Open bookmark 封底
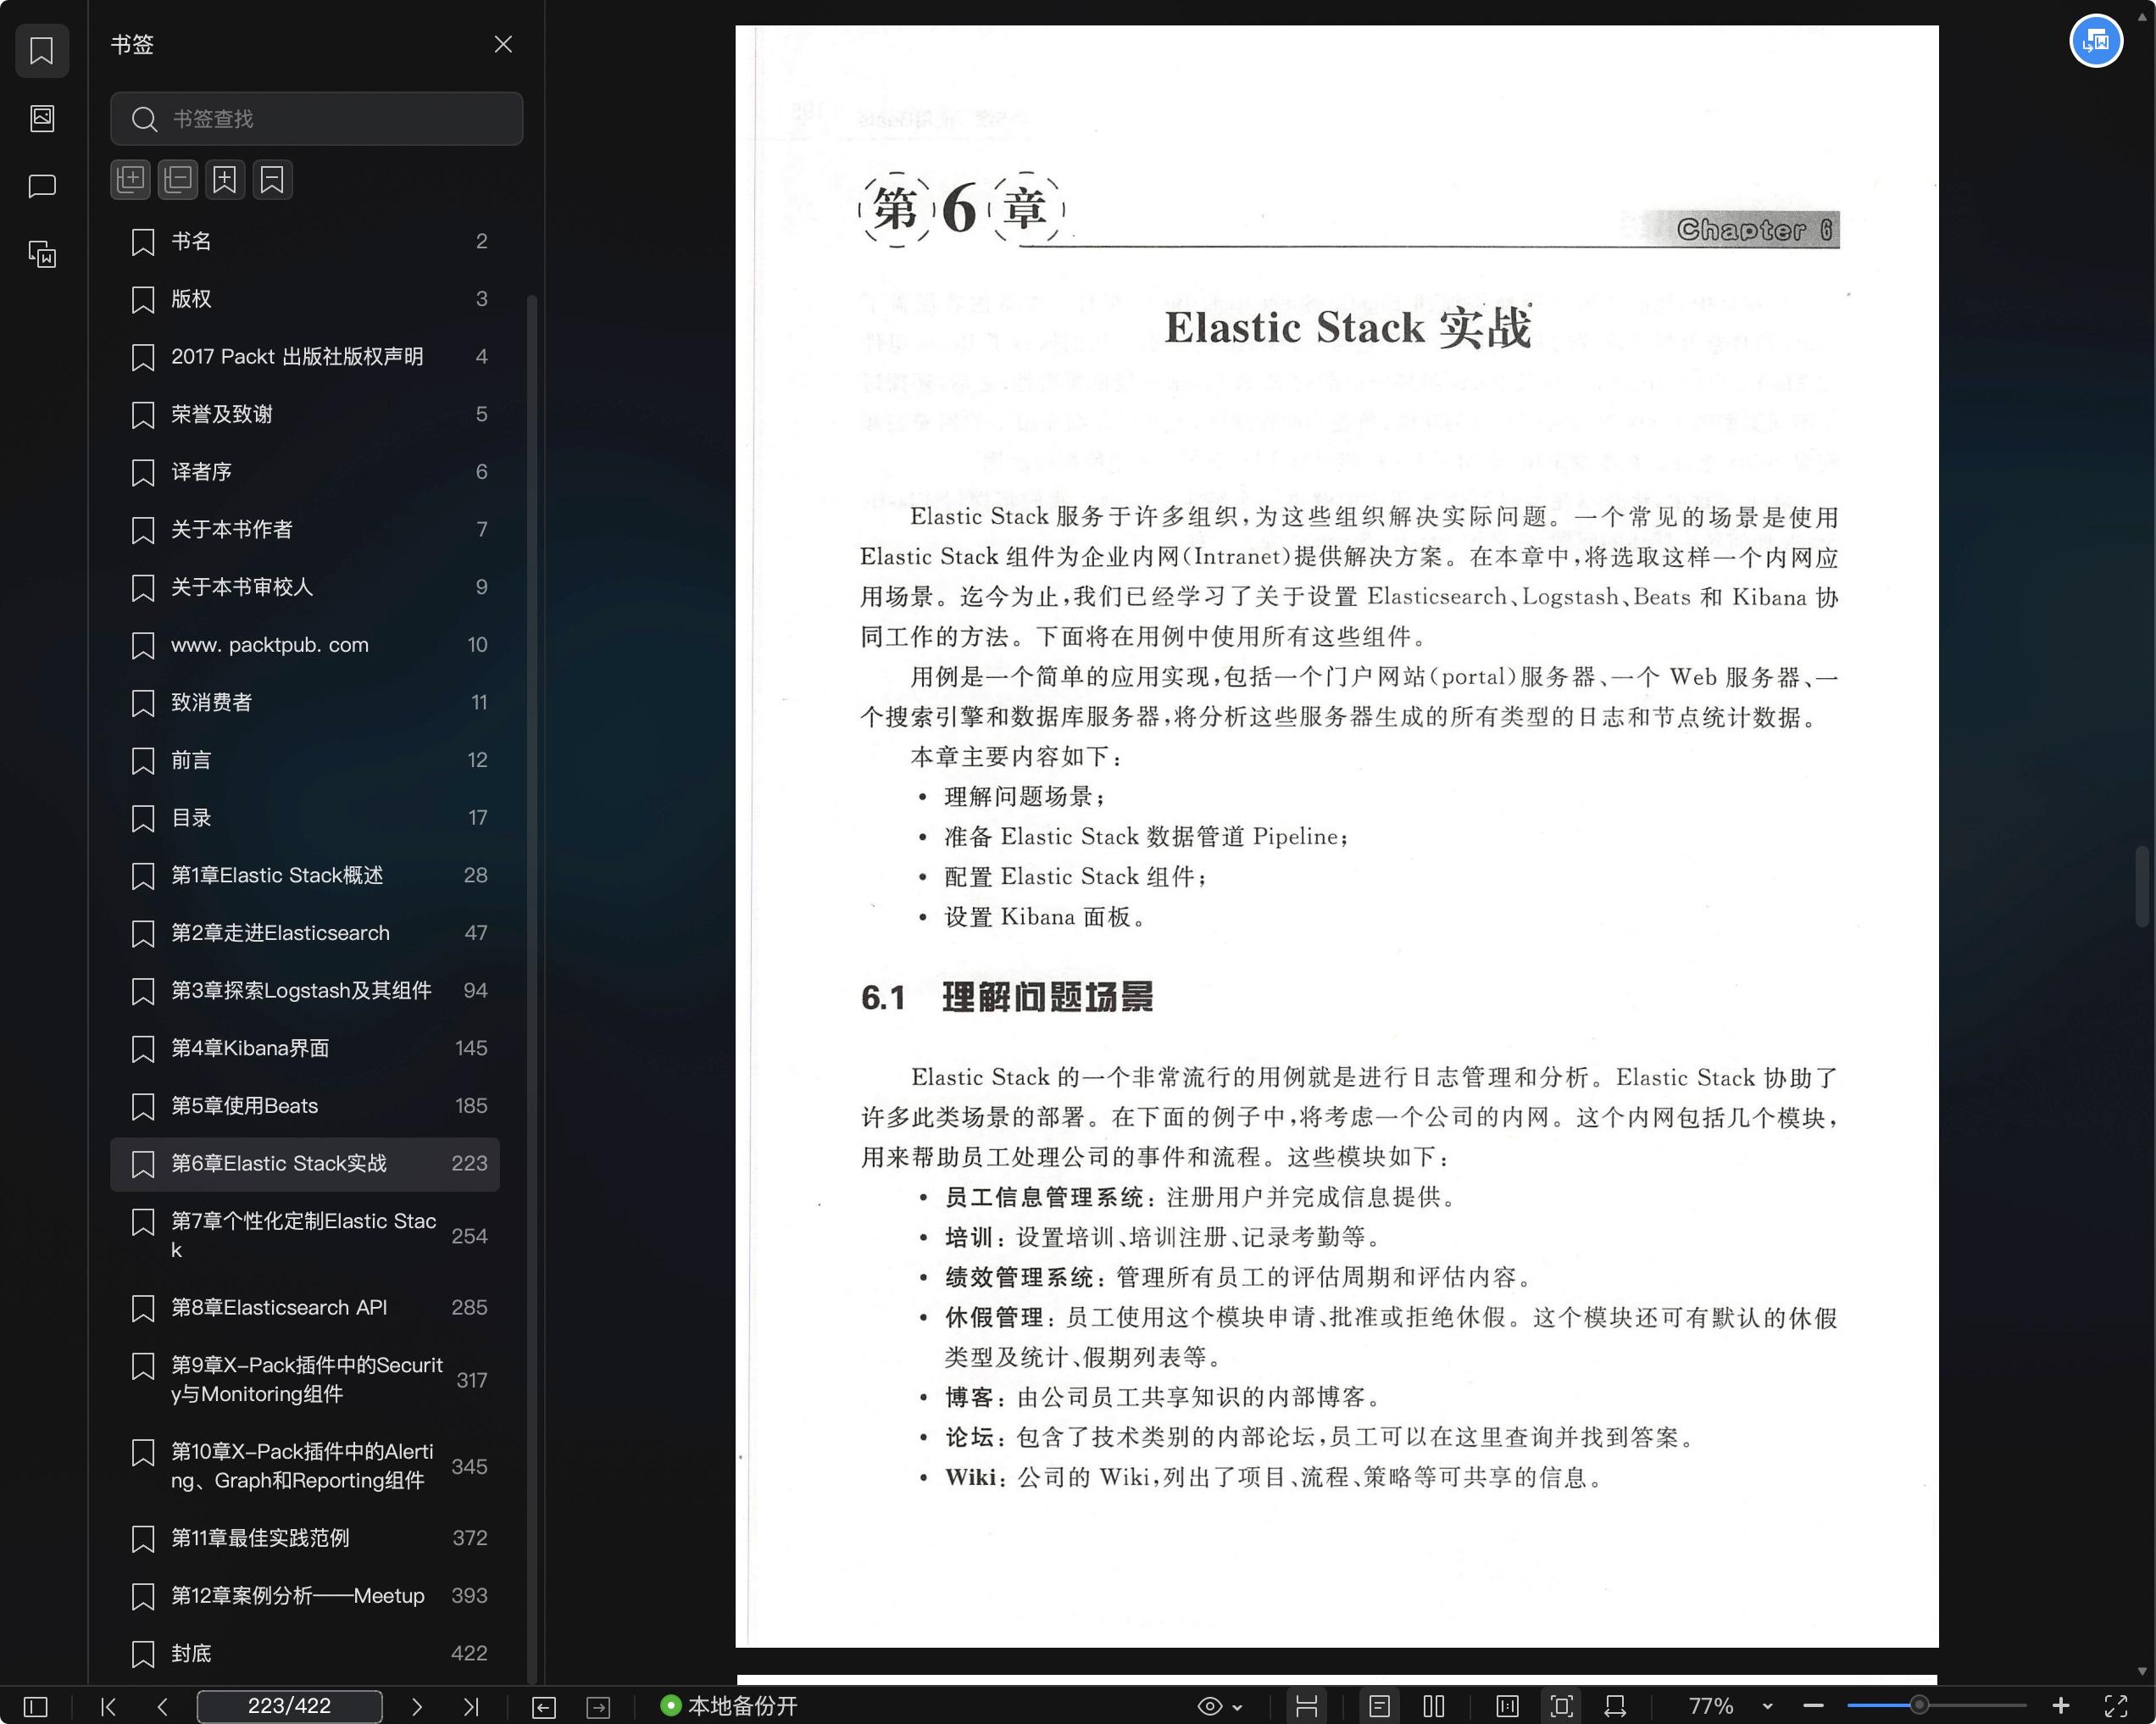The width and height of the screenshot is (2156, 1724). 305,1653
